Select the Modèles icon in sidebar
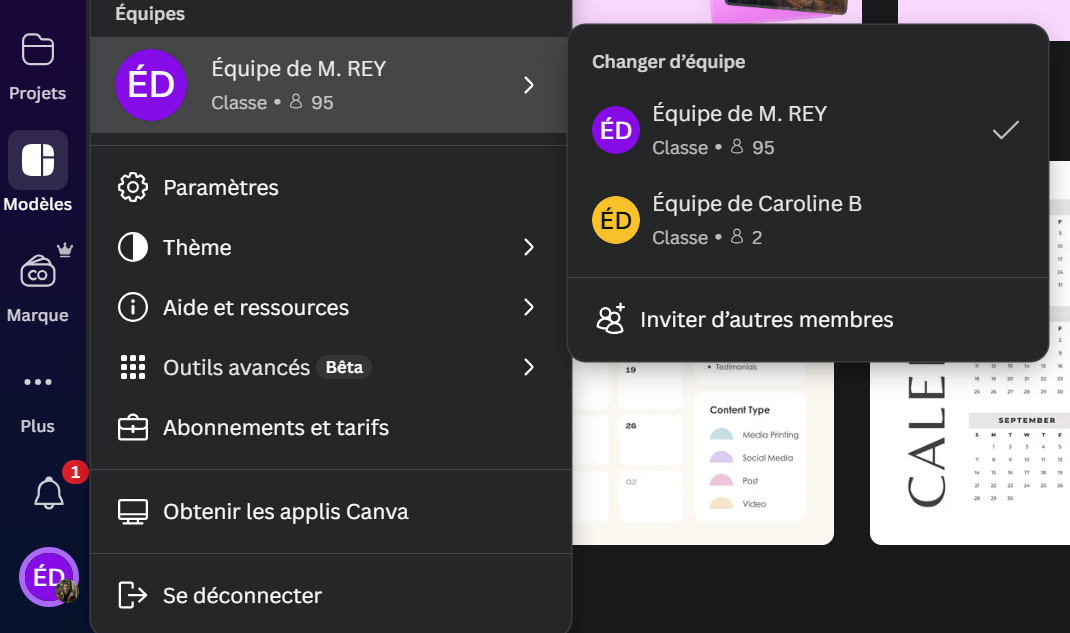This screenshot has width=1070, height=633. pos(38,160)
